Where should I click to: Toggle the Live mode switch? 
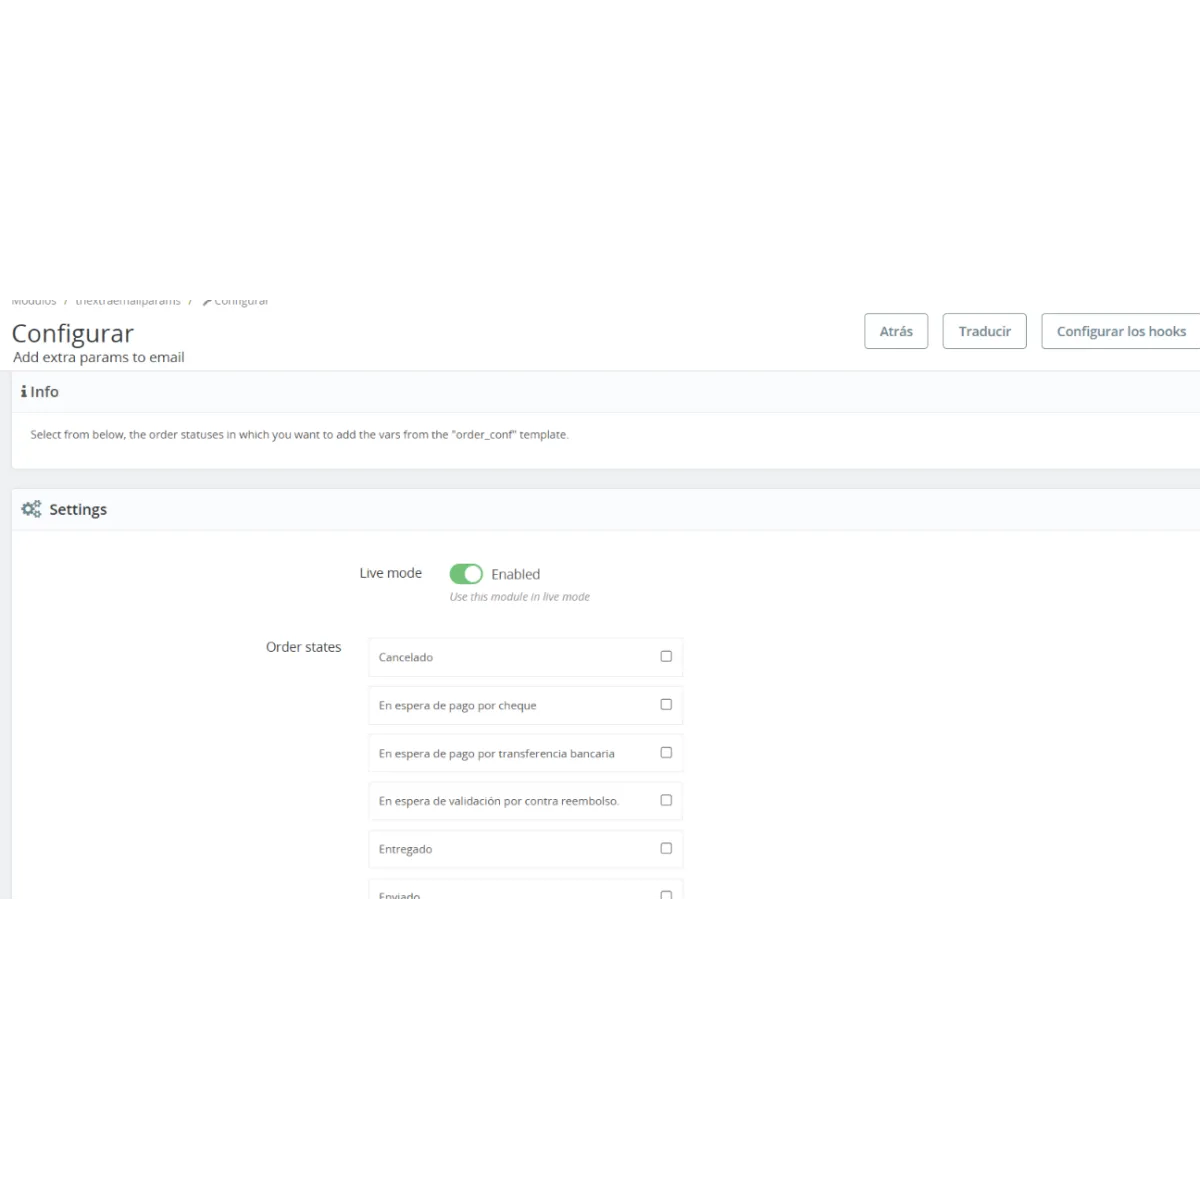pyautogui.click(x=466, y=574)
